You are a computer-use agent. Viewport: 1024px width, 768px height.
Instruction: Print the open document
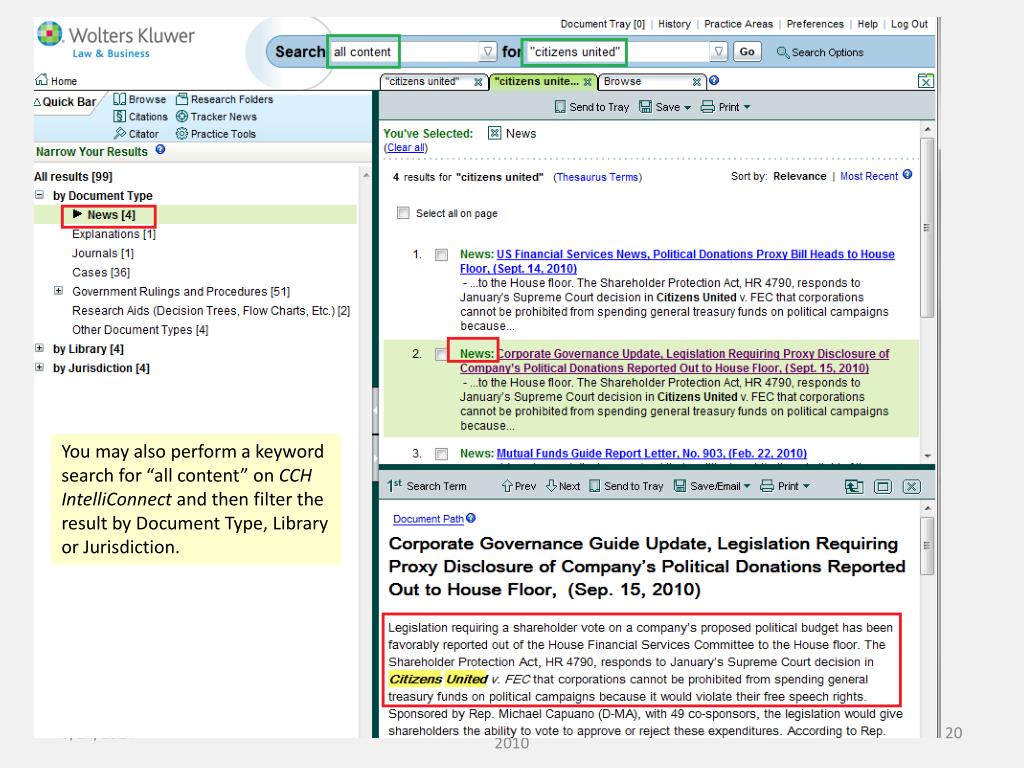click(x=785, y=486)
